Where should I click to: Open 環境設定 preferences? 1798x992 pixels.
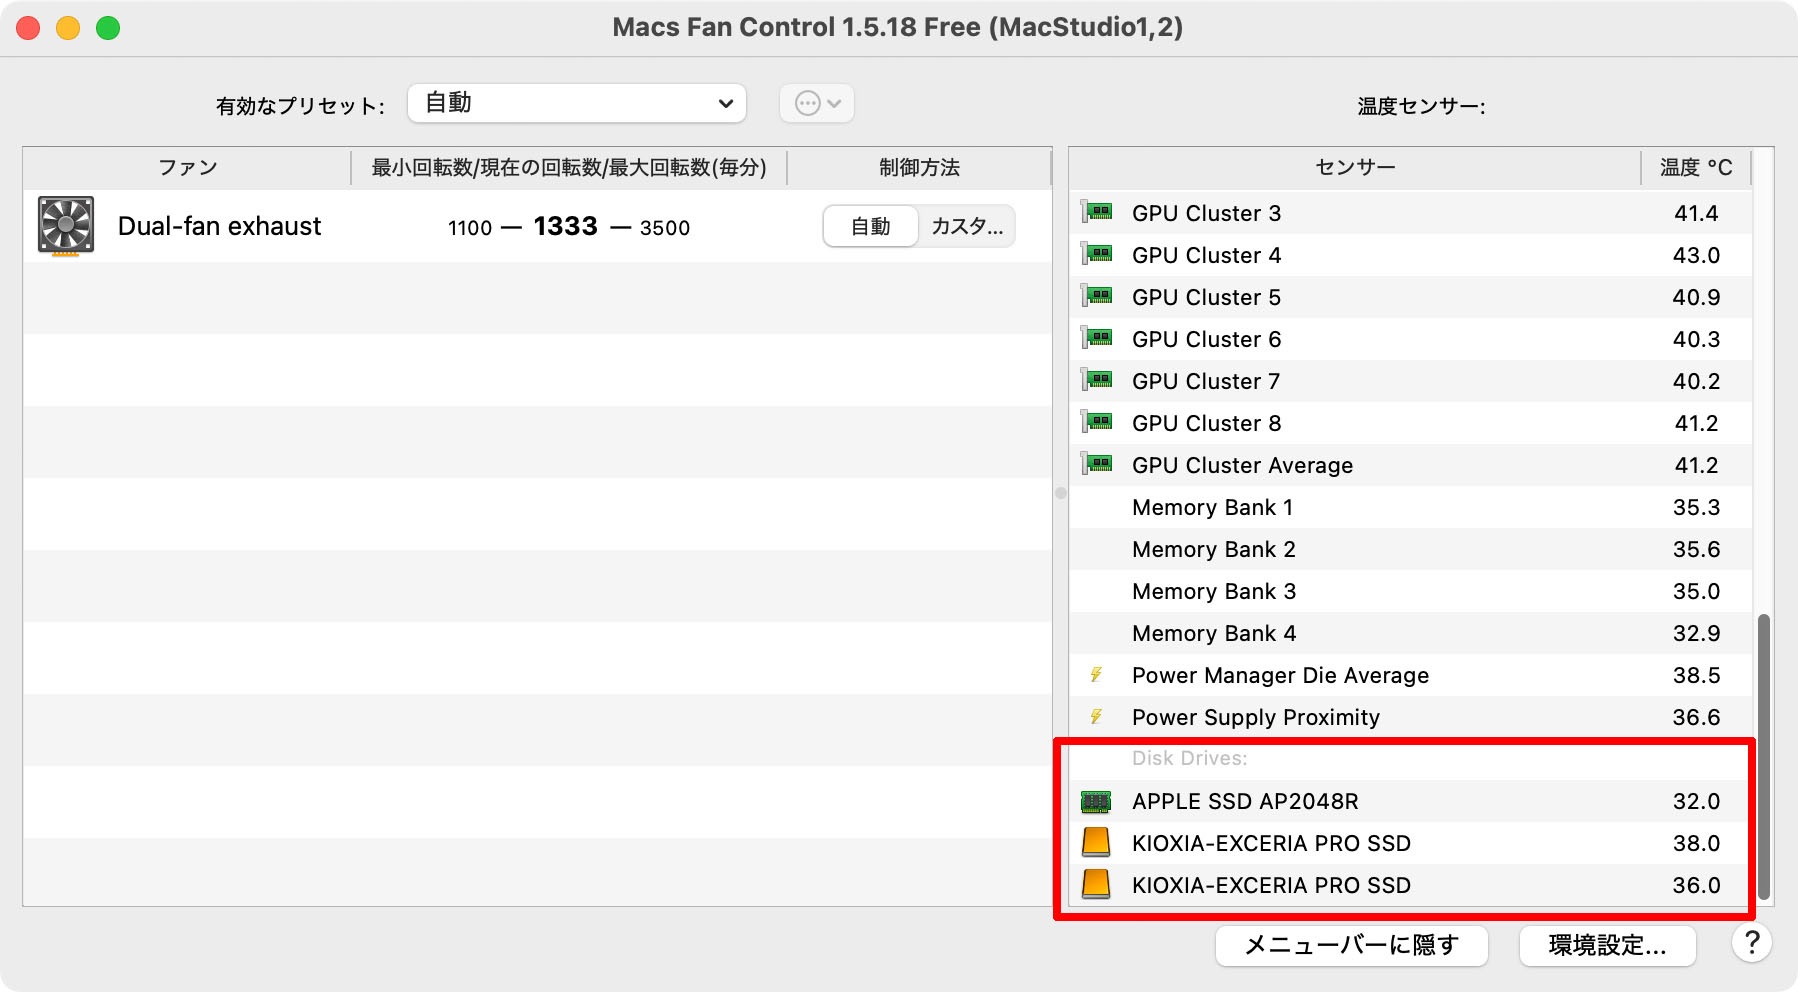click(x=1607, y=944)
